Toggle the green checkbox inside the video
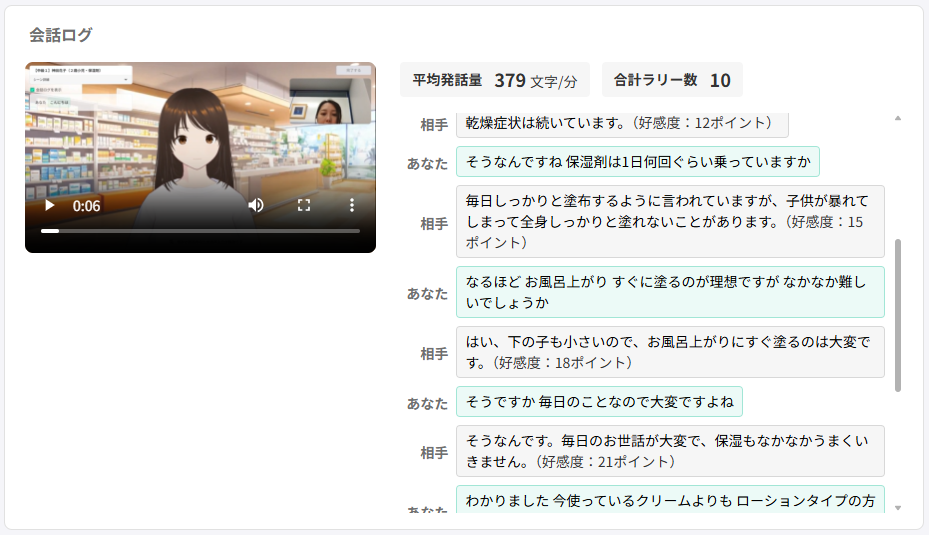929x535 pixels. tap(31, 90)
